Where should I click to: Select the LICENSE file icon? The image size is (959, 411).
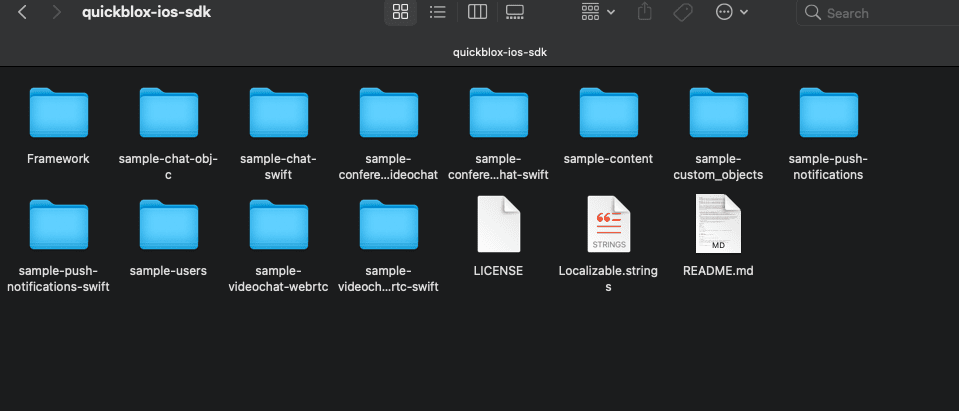click(498, 224)
